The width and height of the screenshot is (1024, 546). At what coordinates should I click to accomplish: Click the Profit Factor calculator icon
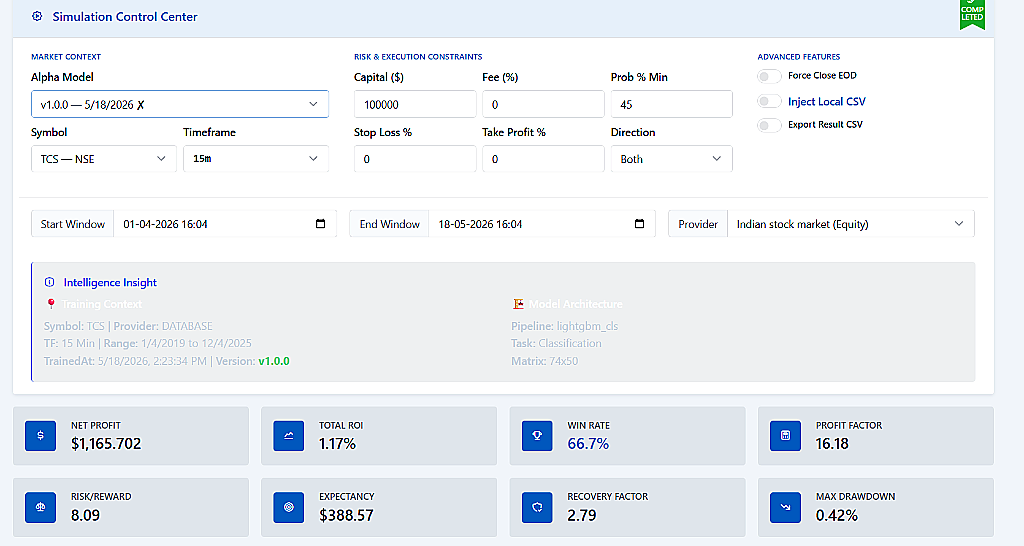coord(786,436)
